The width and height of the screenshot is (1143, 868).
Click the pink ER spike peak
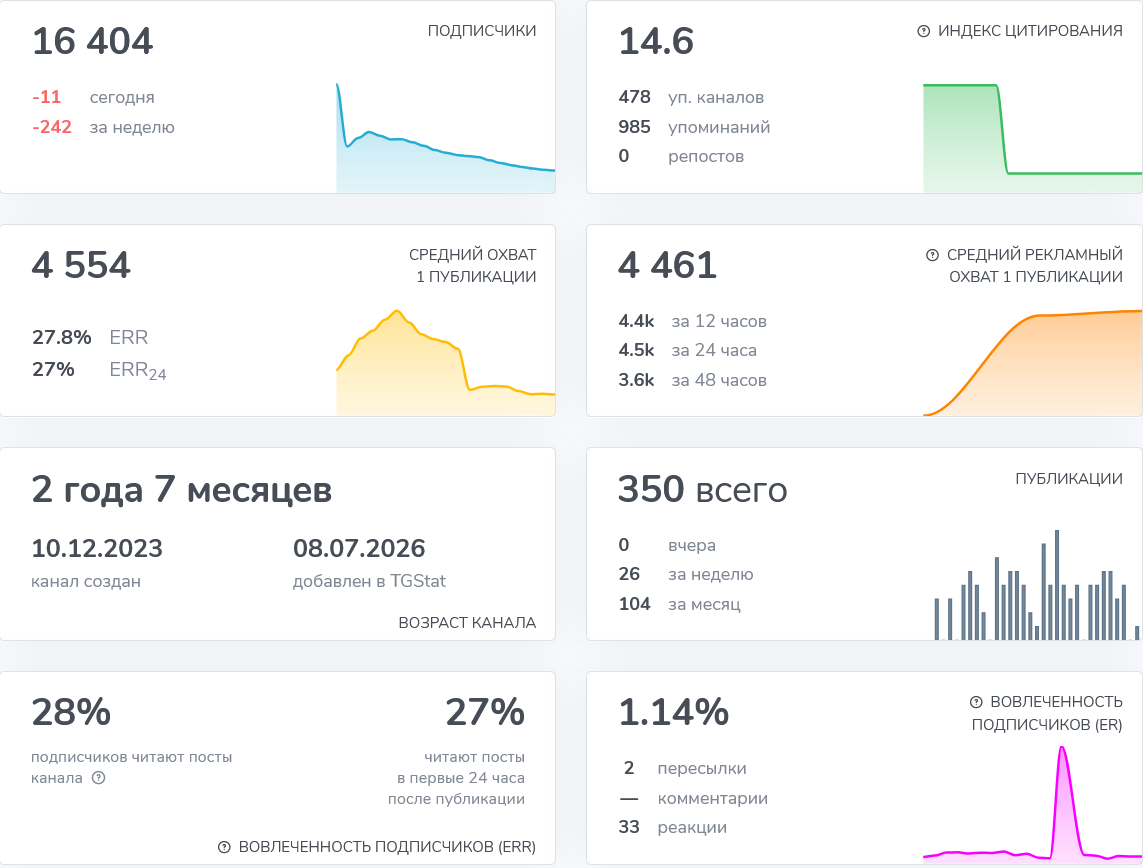click(1063, 749)
